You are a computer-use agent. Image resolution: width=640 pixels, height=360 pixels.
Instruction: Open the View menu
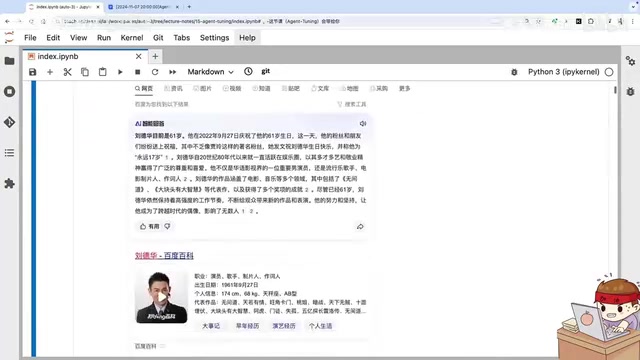point(78,38)
